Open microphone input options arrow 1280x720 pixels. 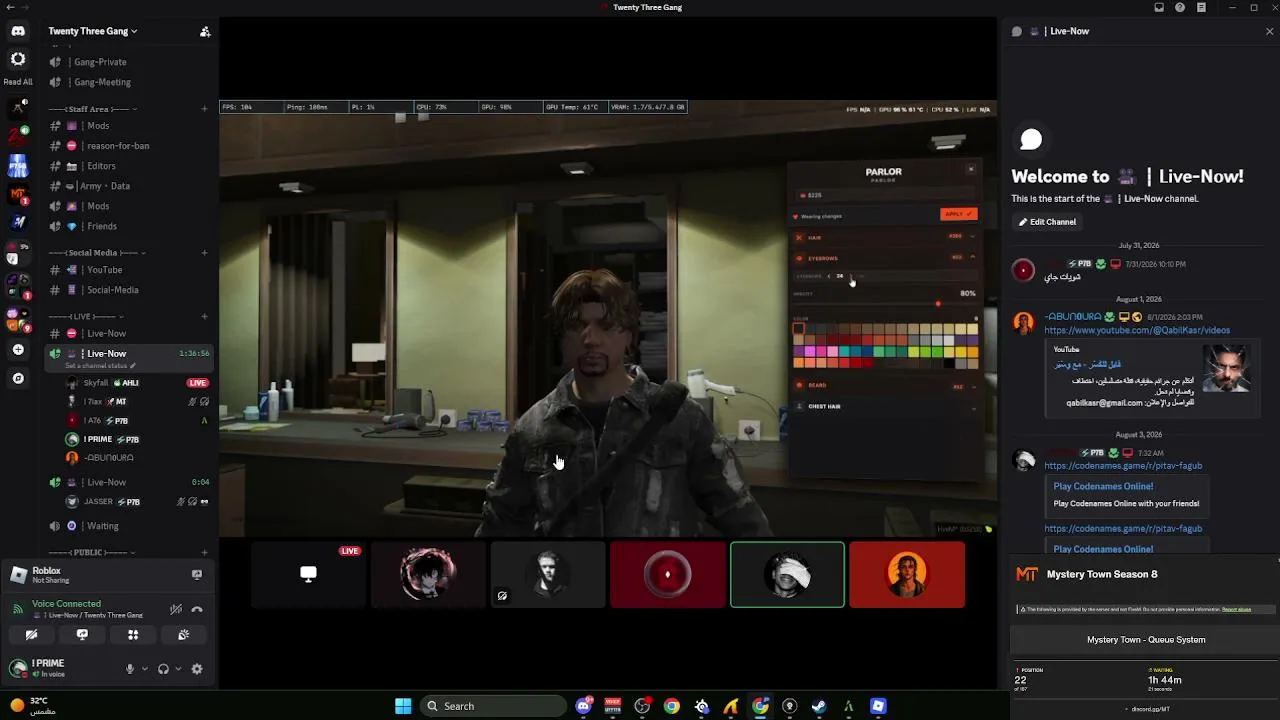tap(145, 669)
